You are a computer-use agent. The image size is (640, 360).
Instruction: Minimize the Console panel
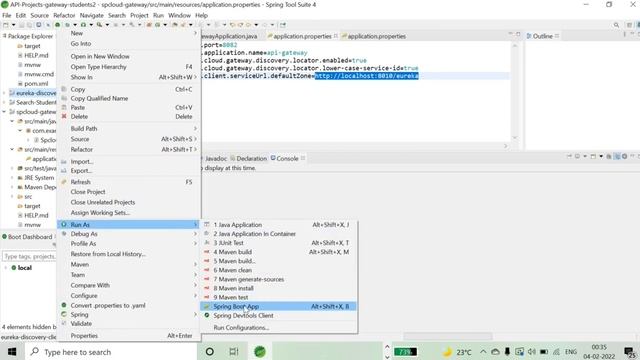tap(632, 156)
